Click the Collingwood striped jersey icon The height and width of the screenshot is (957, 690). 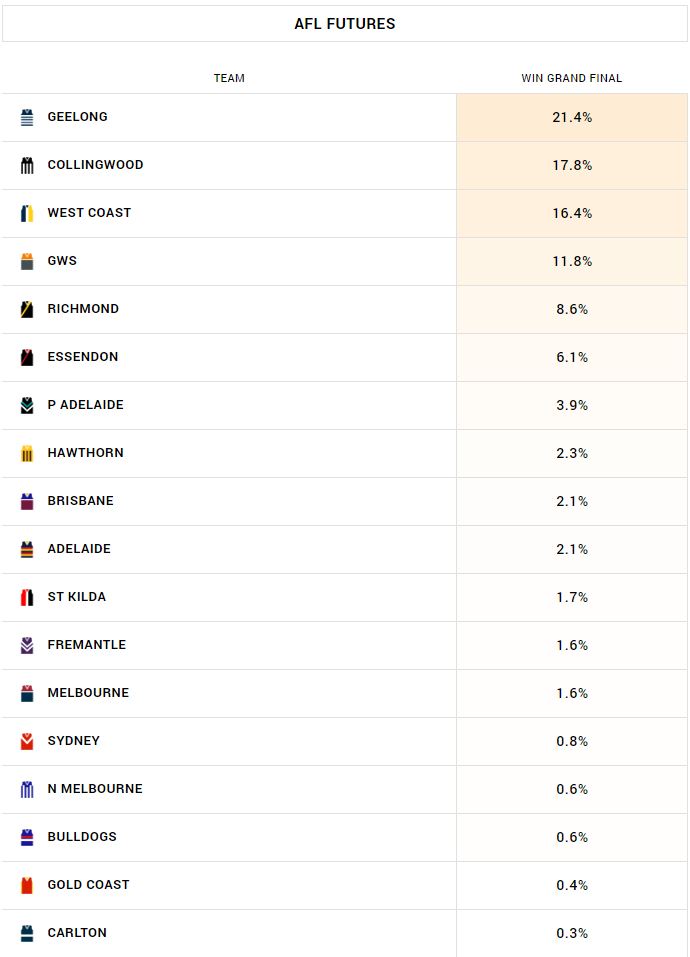[27, 165]
